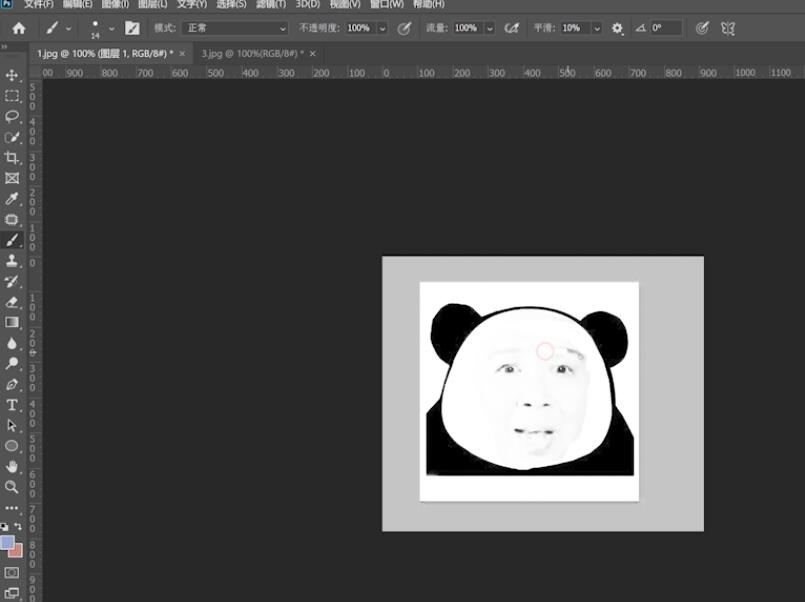Open the Filter menu
The height and width of the screenshot is (602, 805).
pos(271,4)
